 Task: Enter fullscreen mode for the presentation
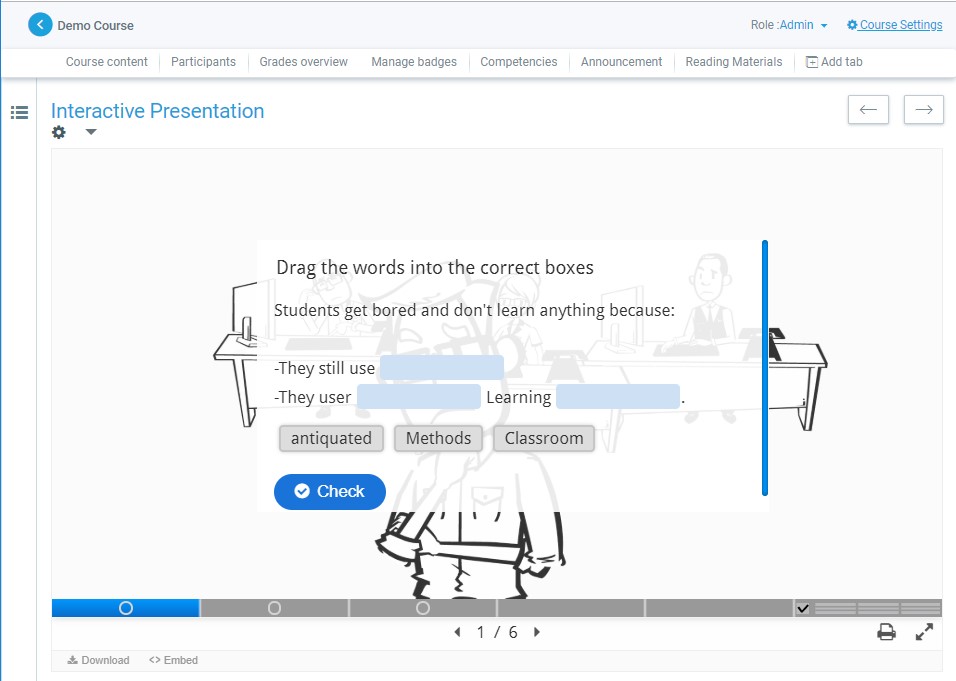tap(924, 632)
